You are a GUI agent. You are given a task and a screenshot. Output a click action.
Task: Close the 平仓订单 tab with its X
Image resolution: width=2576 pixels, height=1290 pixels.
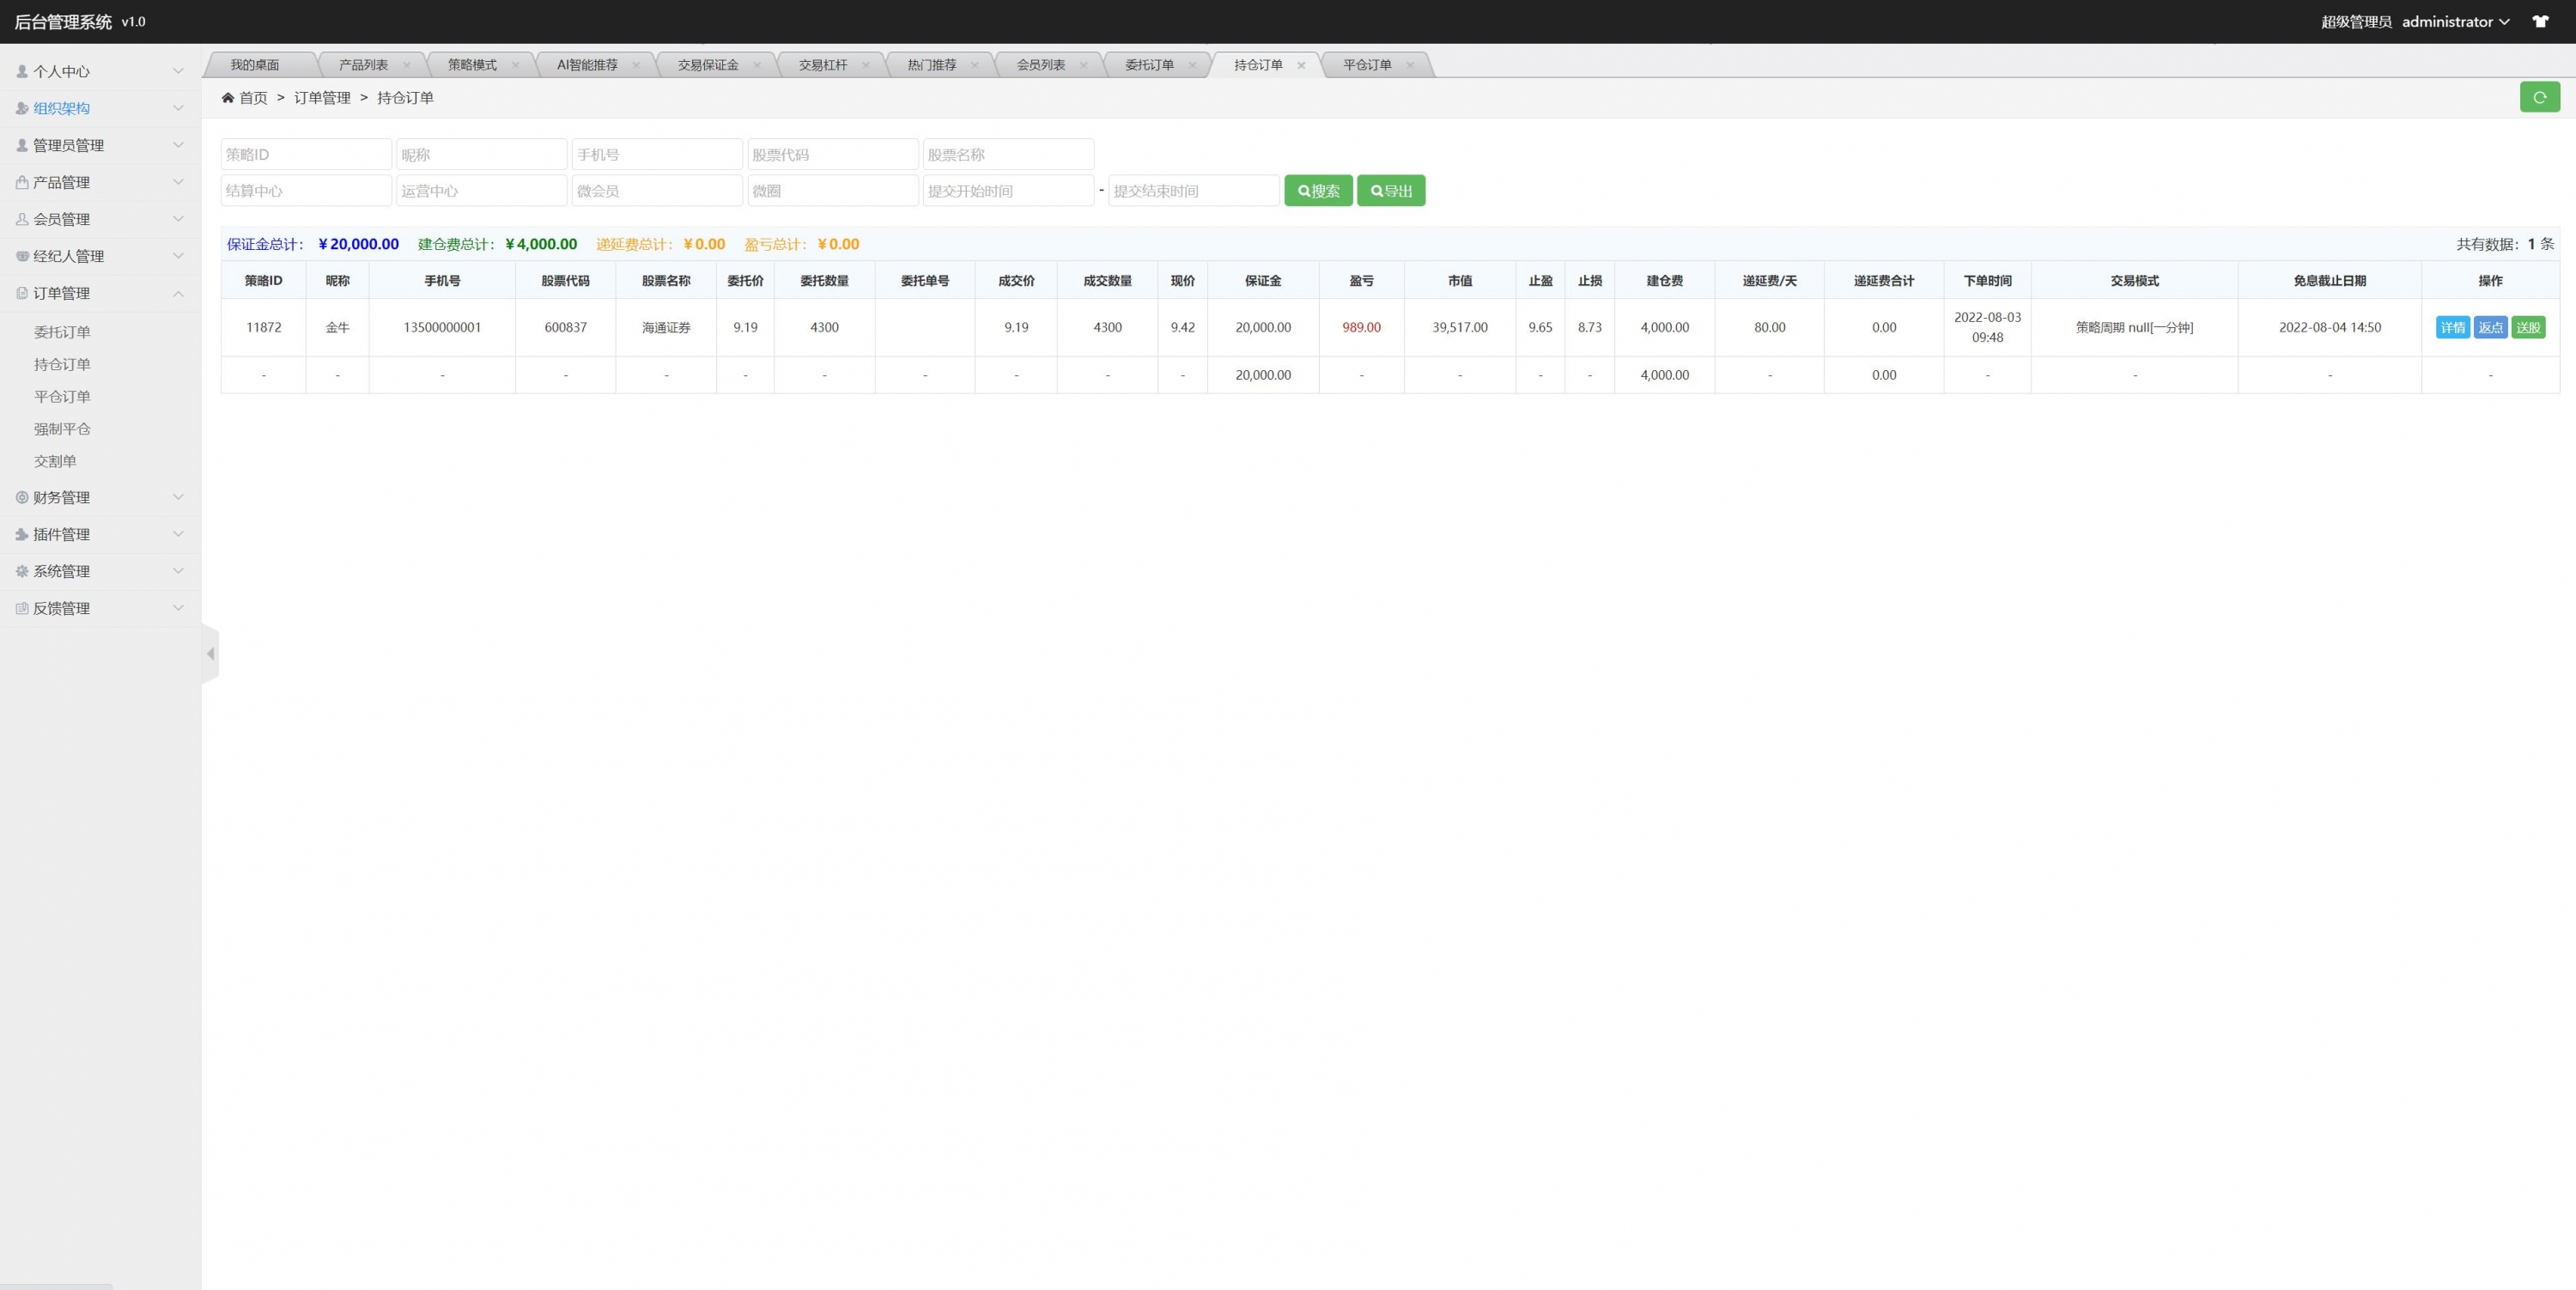[x=1410, y=65]
